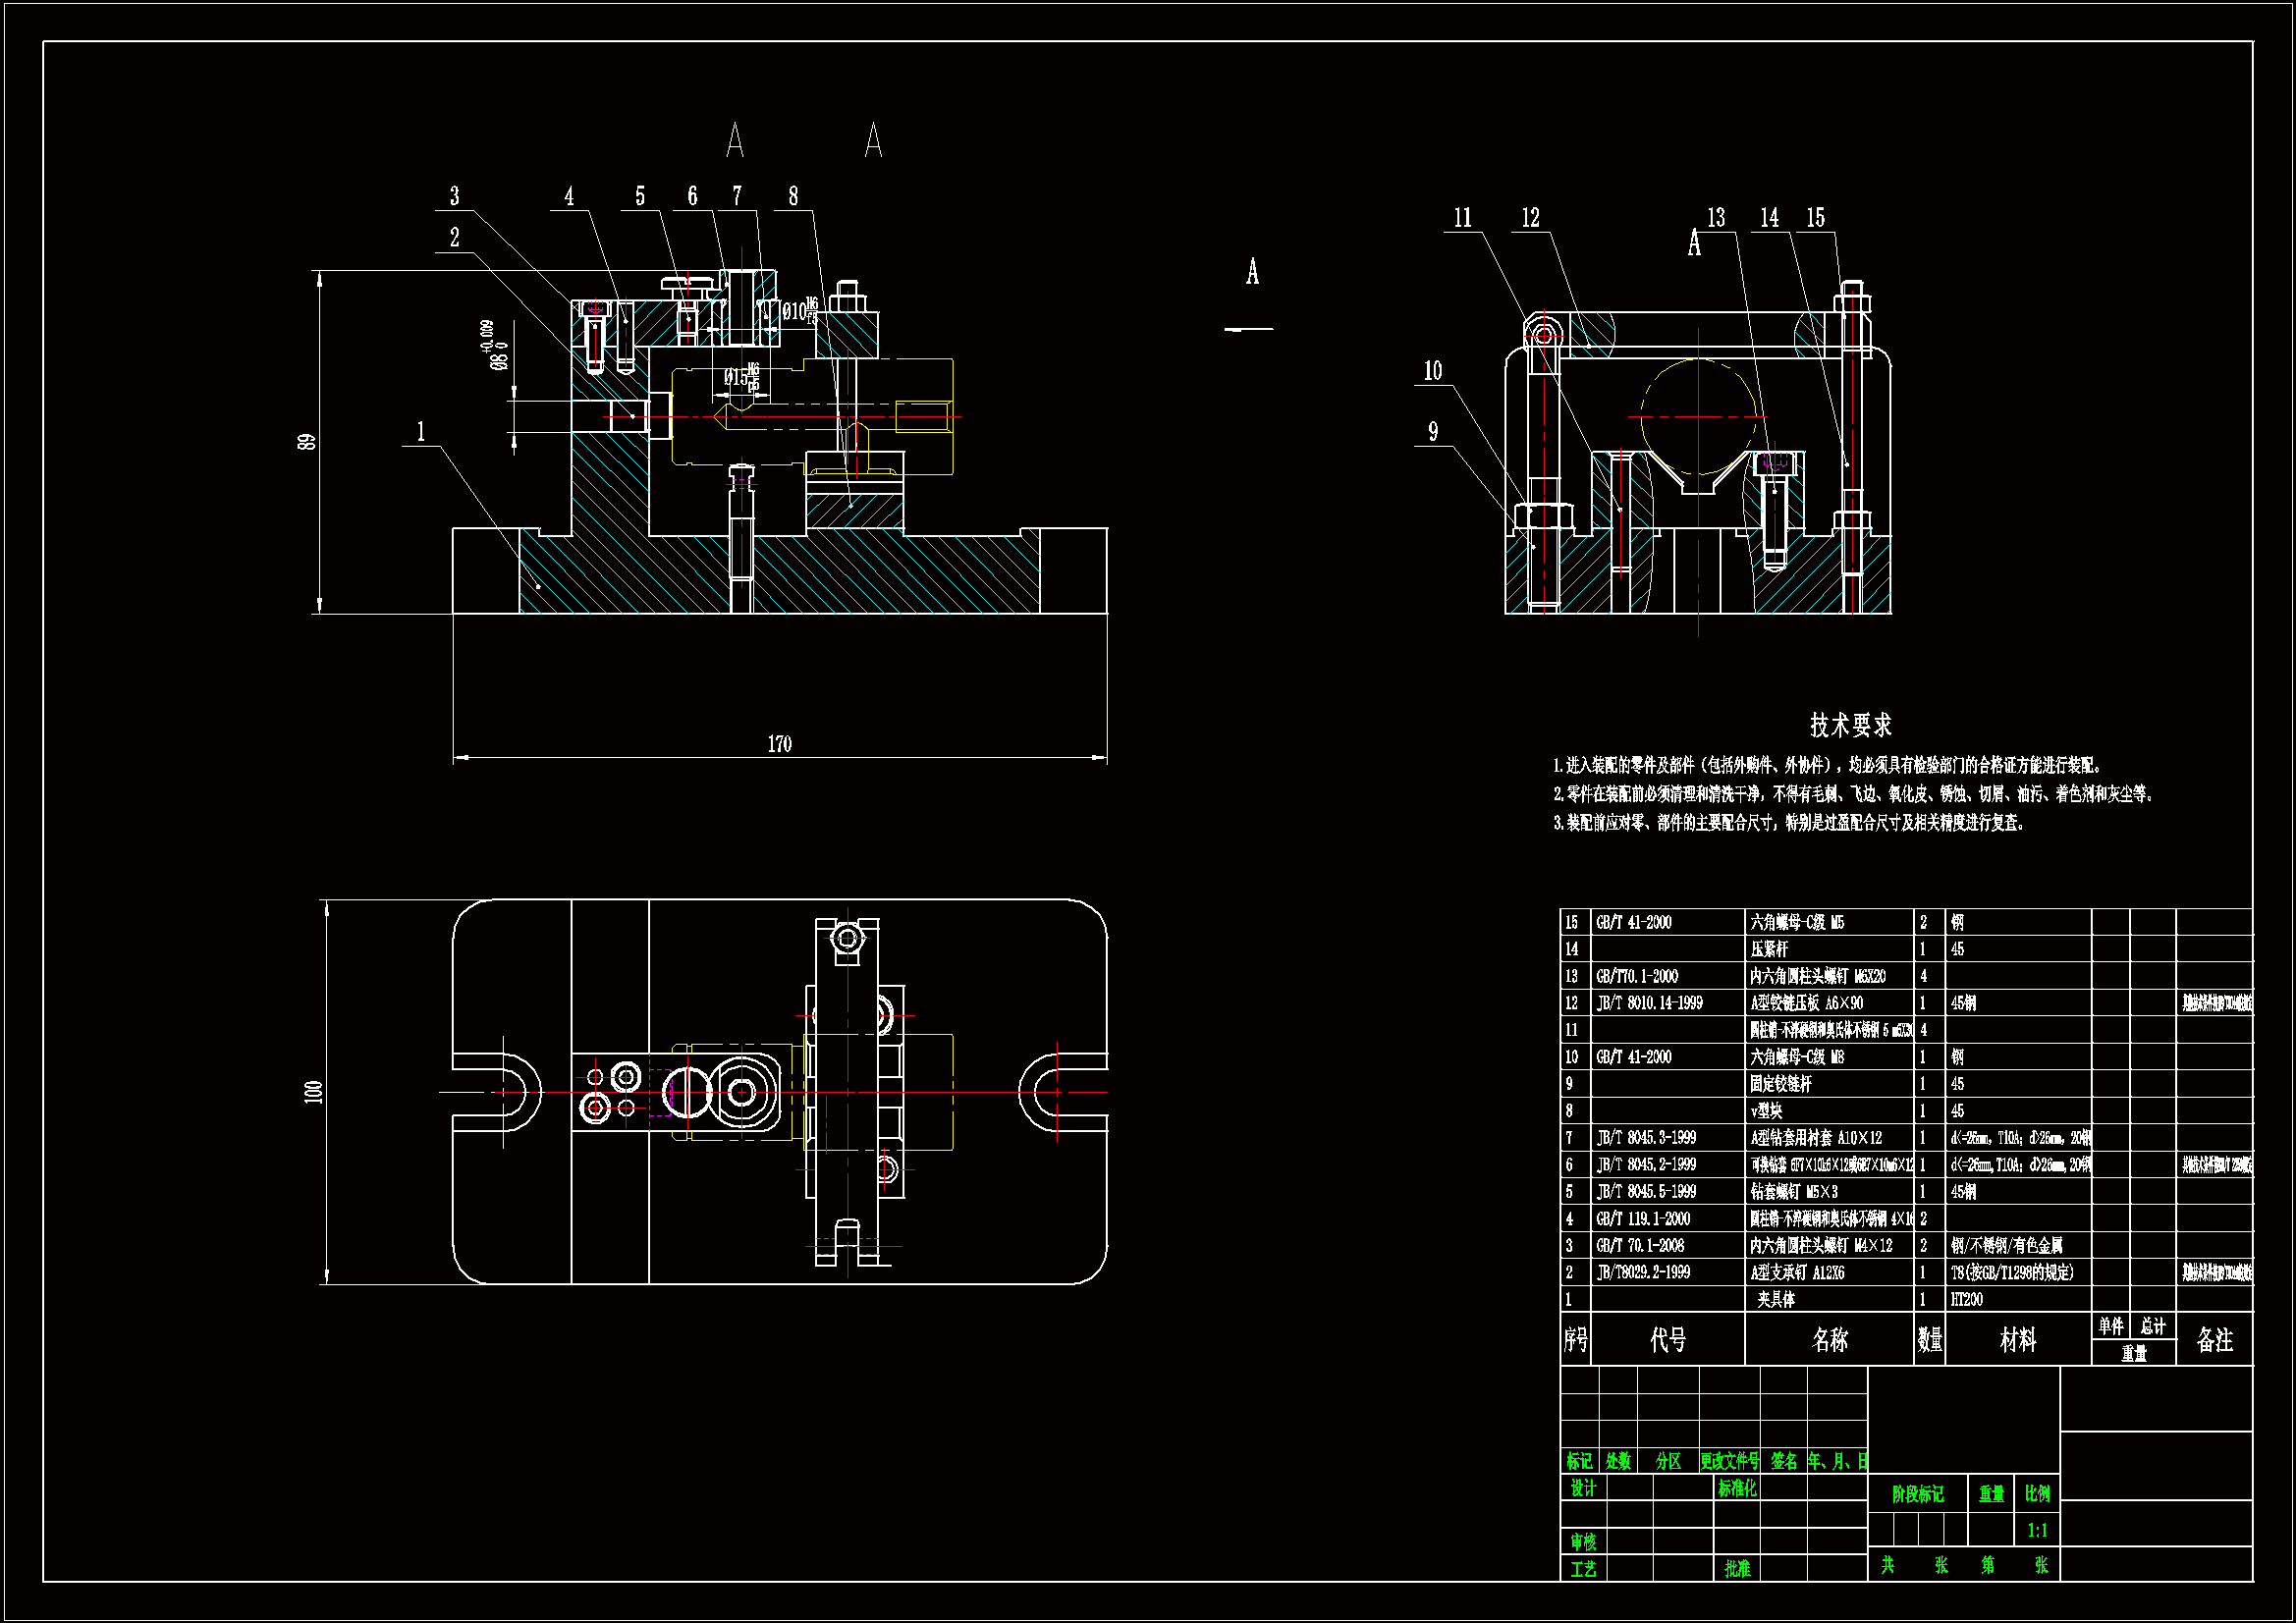Click part balloon number 9 label
2296x1623 pixels.
coord(1432,431)
